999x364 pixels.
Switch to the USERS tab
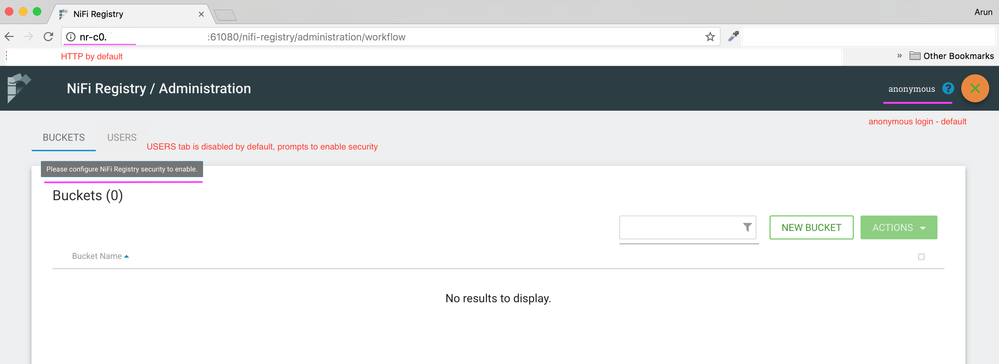tap(122, 138)
